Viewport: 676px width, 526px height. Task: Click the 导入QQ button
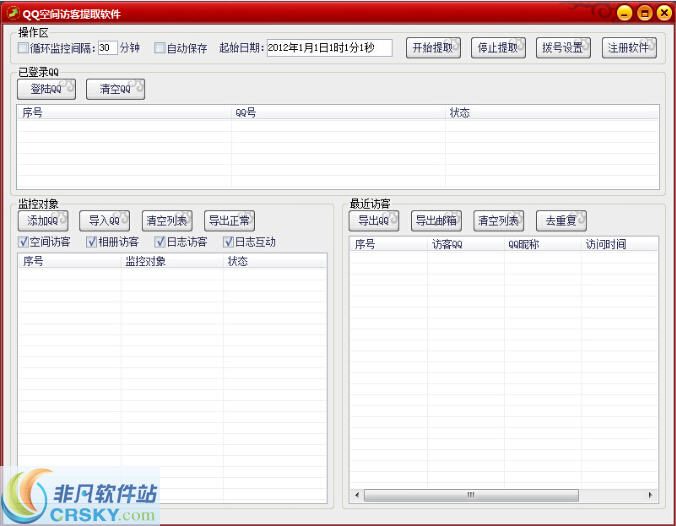click(104, 221)
